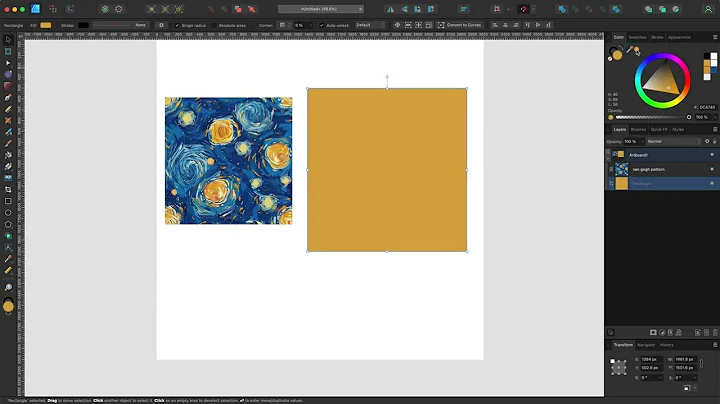The width and height of the screenshot is (720, 404).
Task: Click the Move to Front arrange icon
Action: pos(252,9)
